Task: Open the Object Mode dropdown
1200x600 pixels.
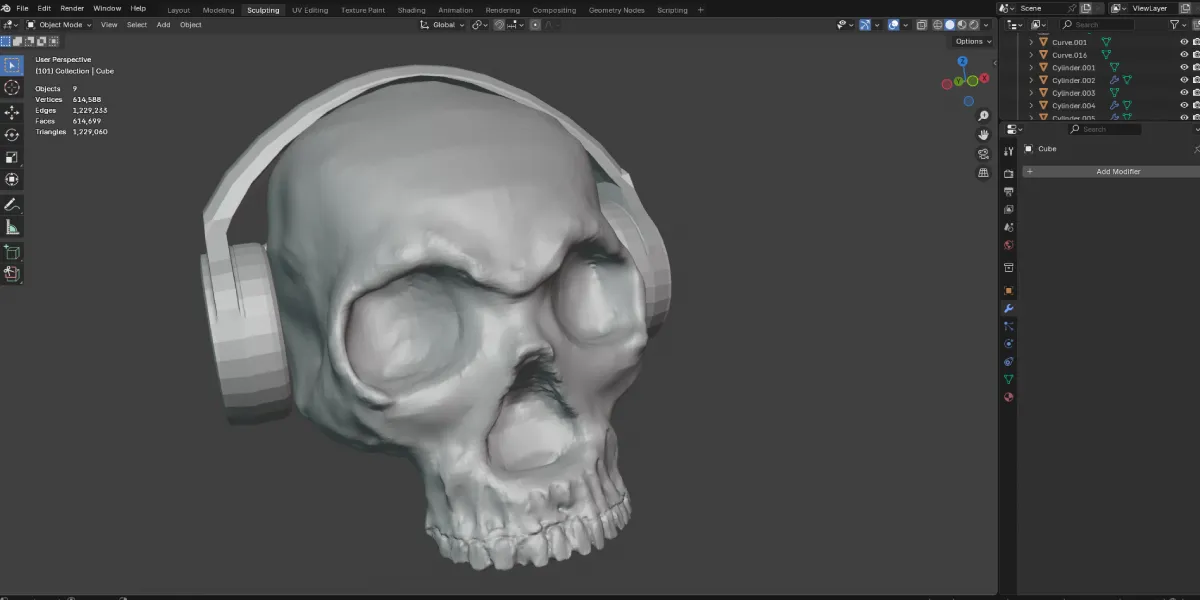Action: tap(60, 25)
